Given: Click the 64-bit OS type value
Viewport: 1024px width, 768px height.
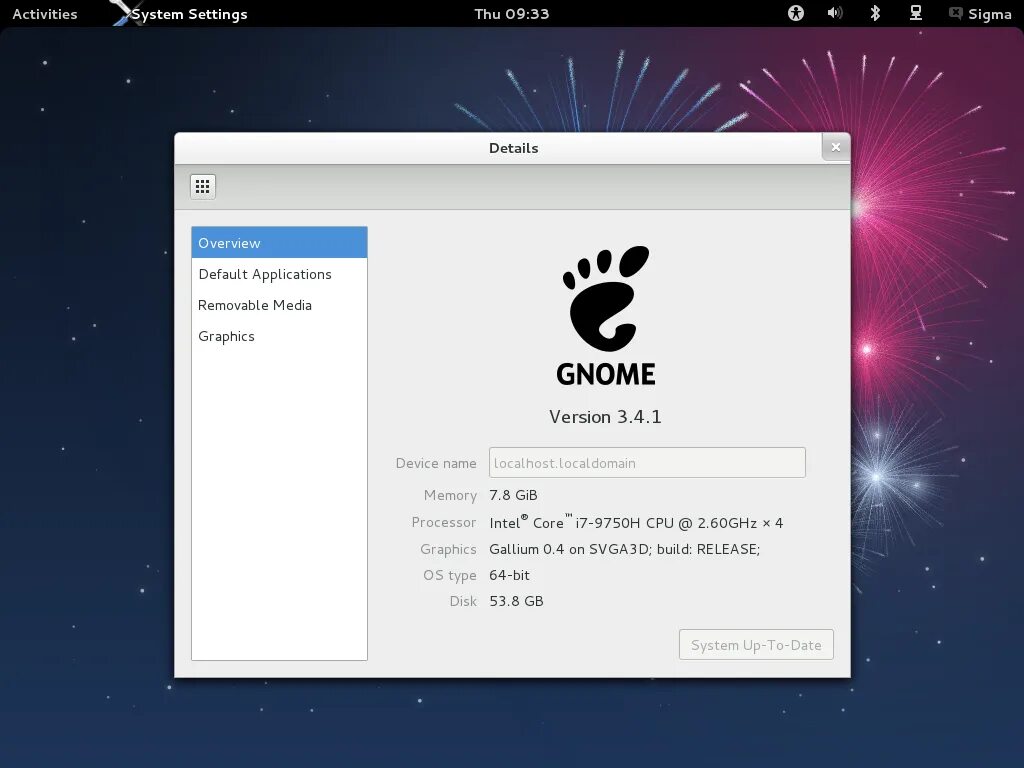Looking at the screenshot, I should pyautogui.click(x=509, y=575).
